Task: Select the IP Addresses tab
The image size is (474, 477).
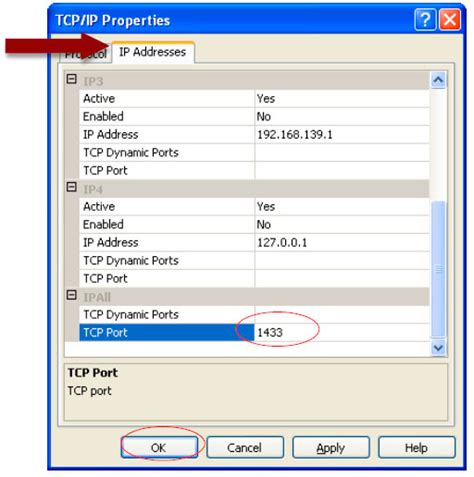Action: (153, 52)
